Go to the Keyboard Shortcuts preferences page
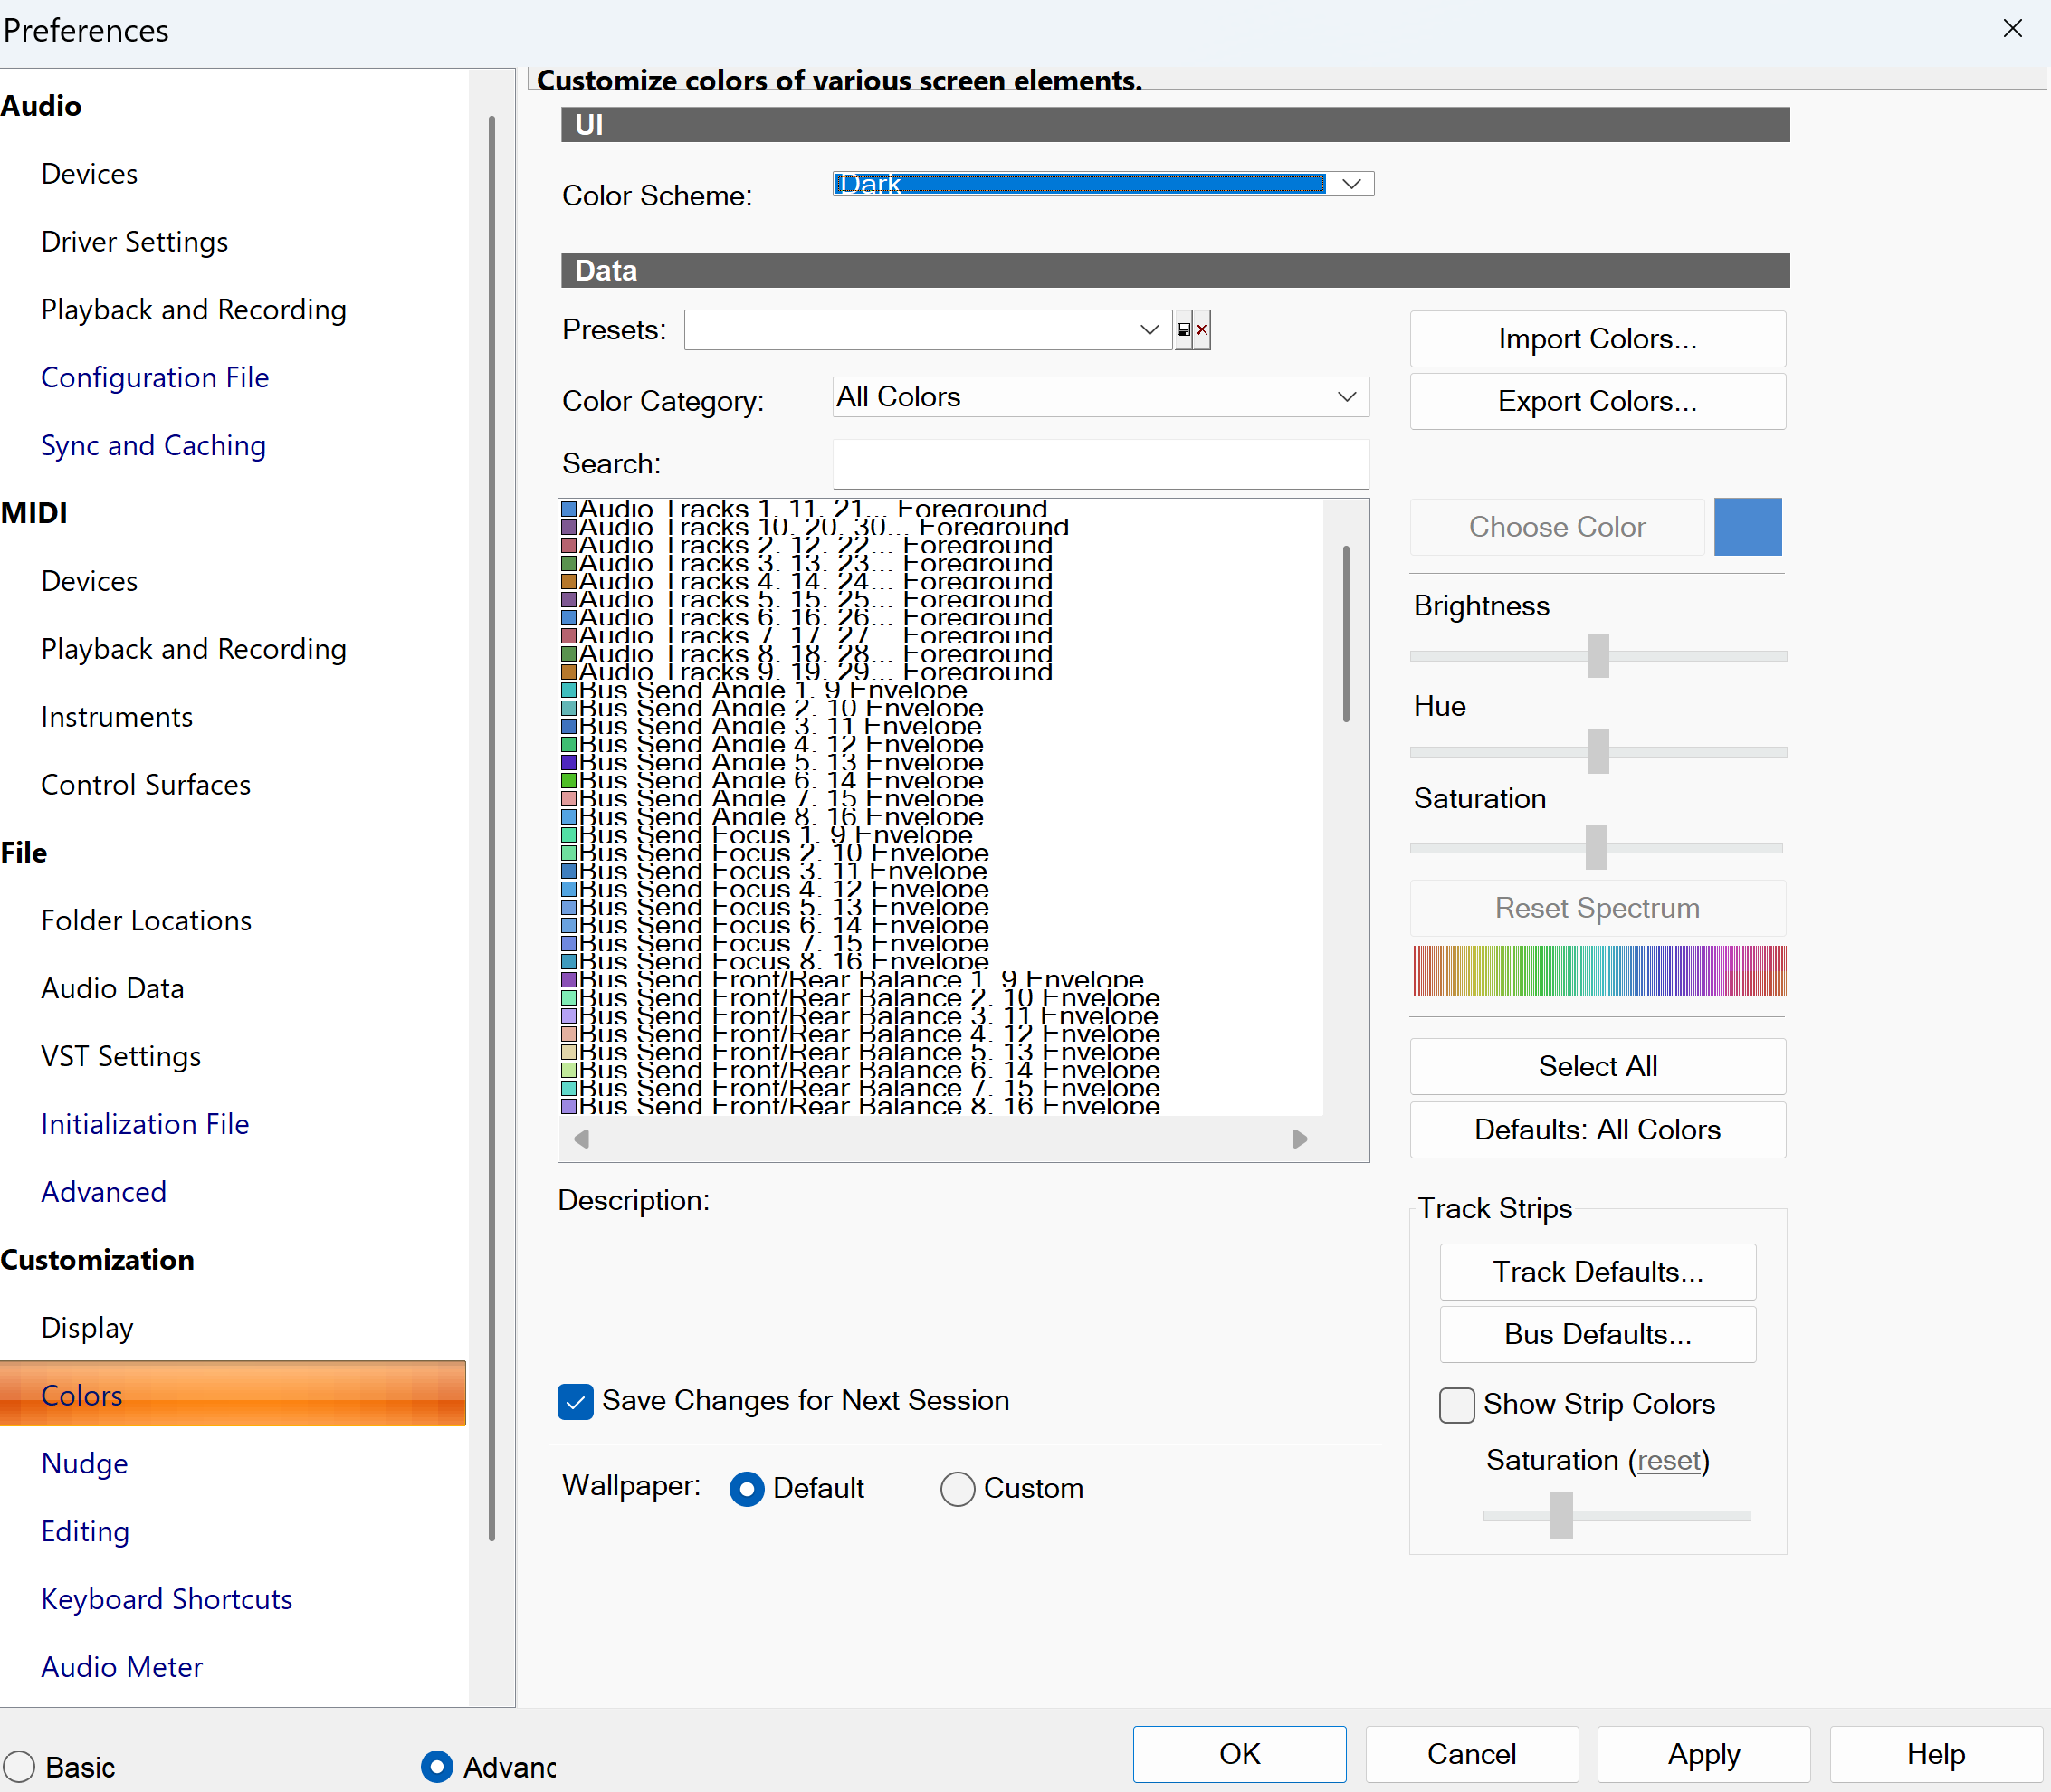This screenshot has width=2051, height=1792. (167, 1598)
